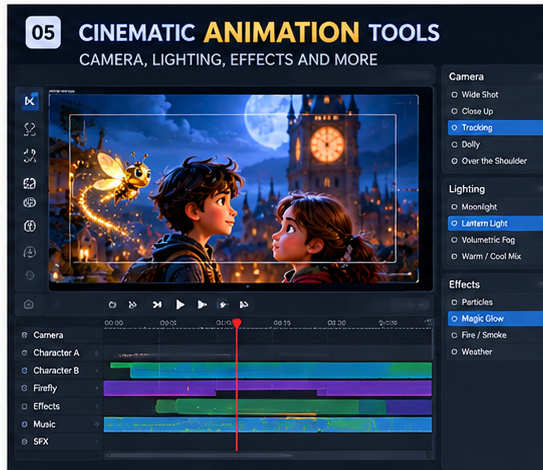Select the highlighted K tool icon
Image resolution: width=543 pixels, height=470 pixels.
pyautogui.click(x=30, y=101)
